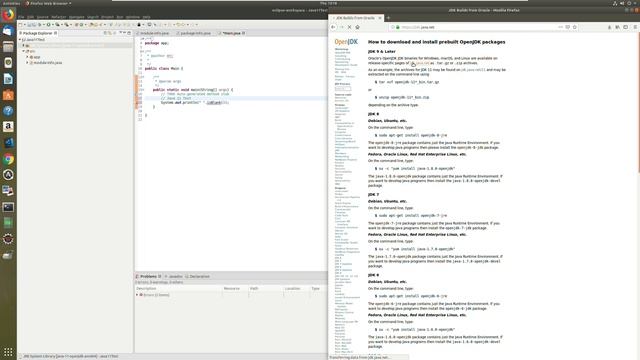Open LibreOffice Writer from the dock
This screenshot has width=640, height=360.
click(8, 79)
